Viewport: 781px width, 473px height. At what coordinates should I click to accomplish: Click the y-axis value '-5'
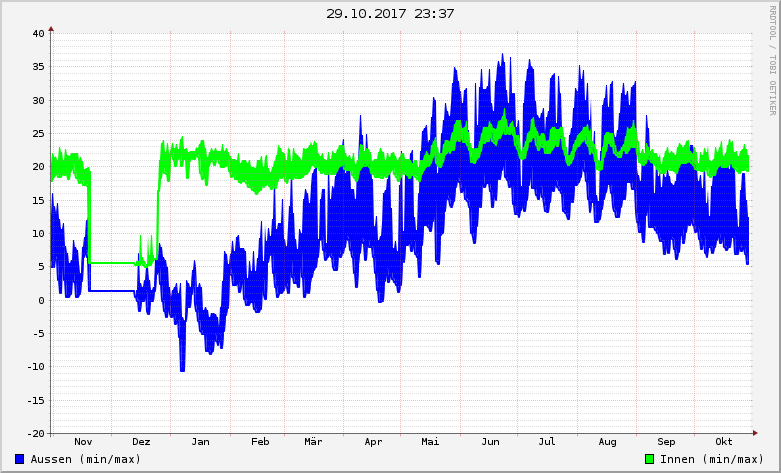(x=39, y=334)
